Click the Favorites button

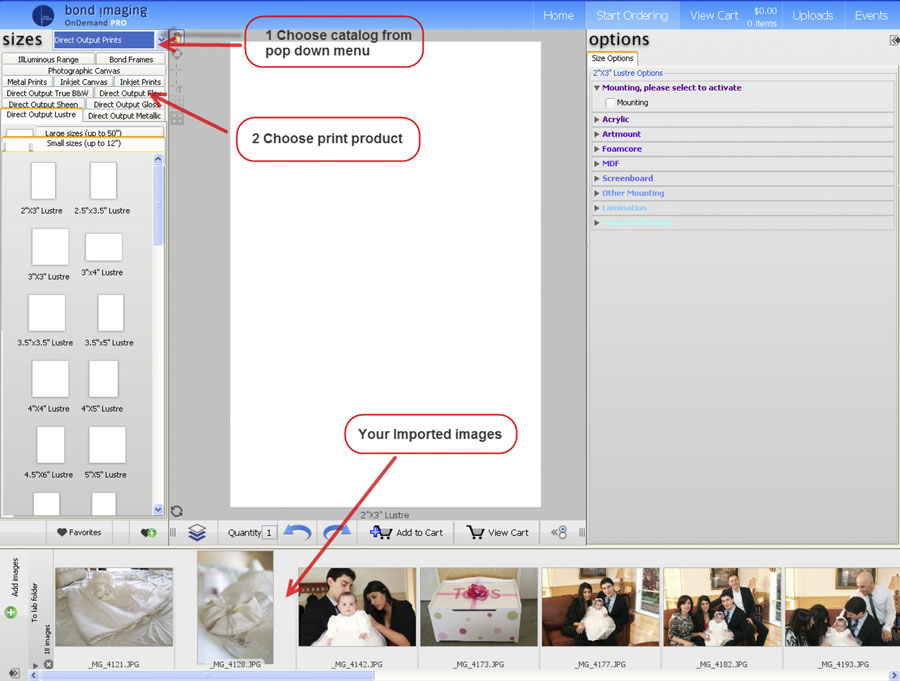click(x=79, y=532)
